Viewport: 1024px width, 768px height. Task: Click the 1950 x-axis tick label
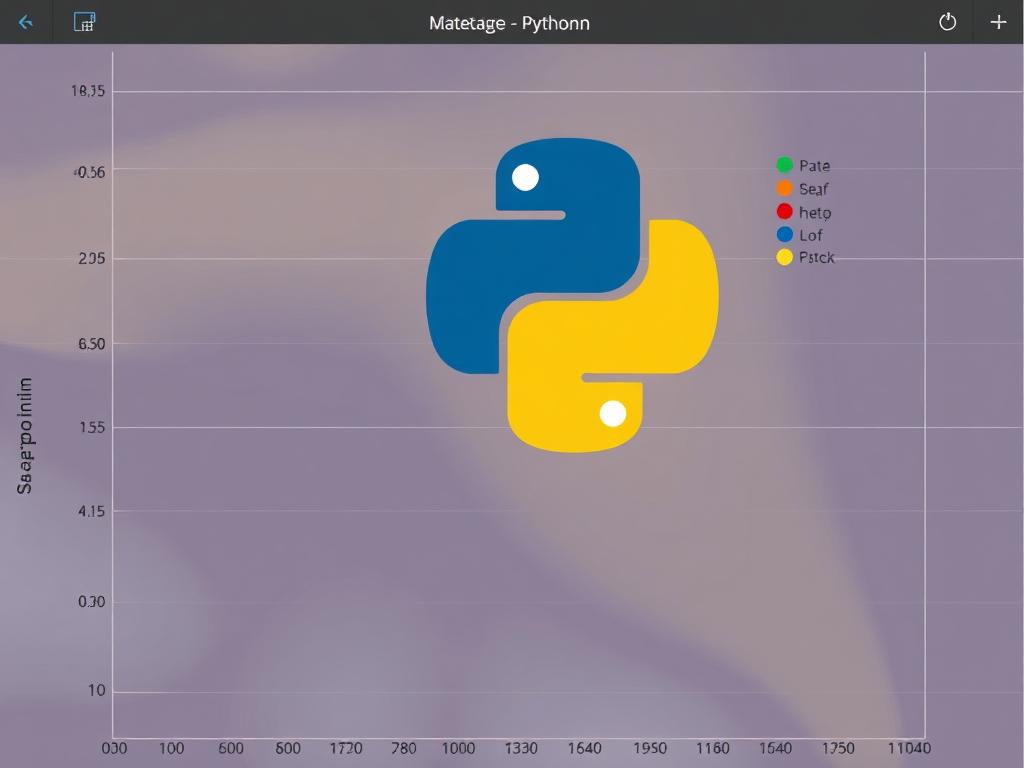[x=650, y=748]
